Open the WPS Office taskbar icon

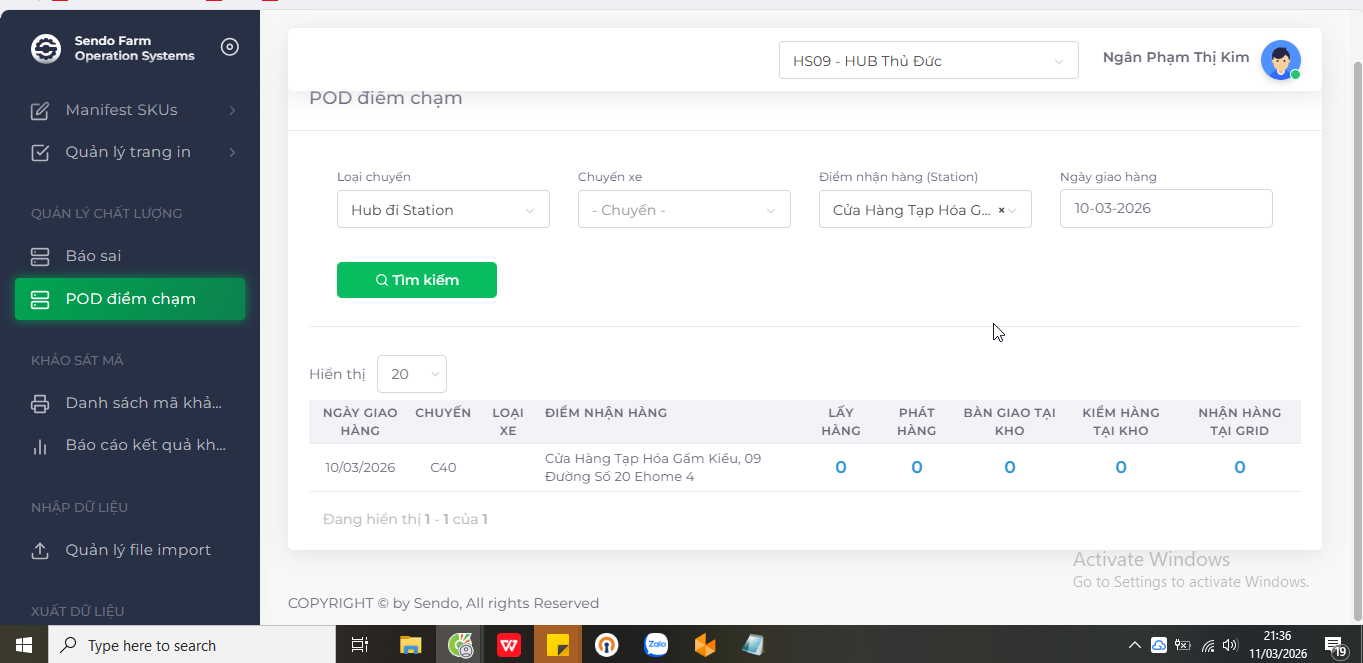coord(509,645)
